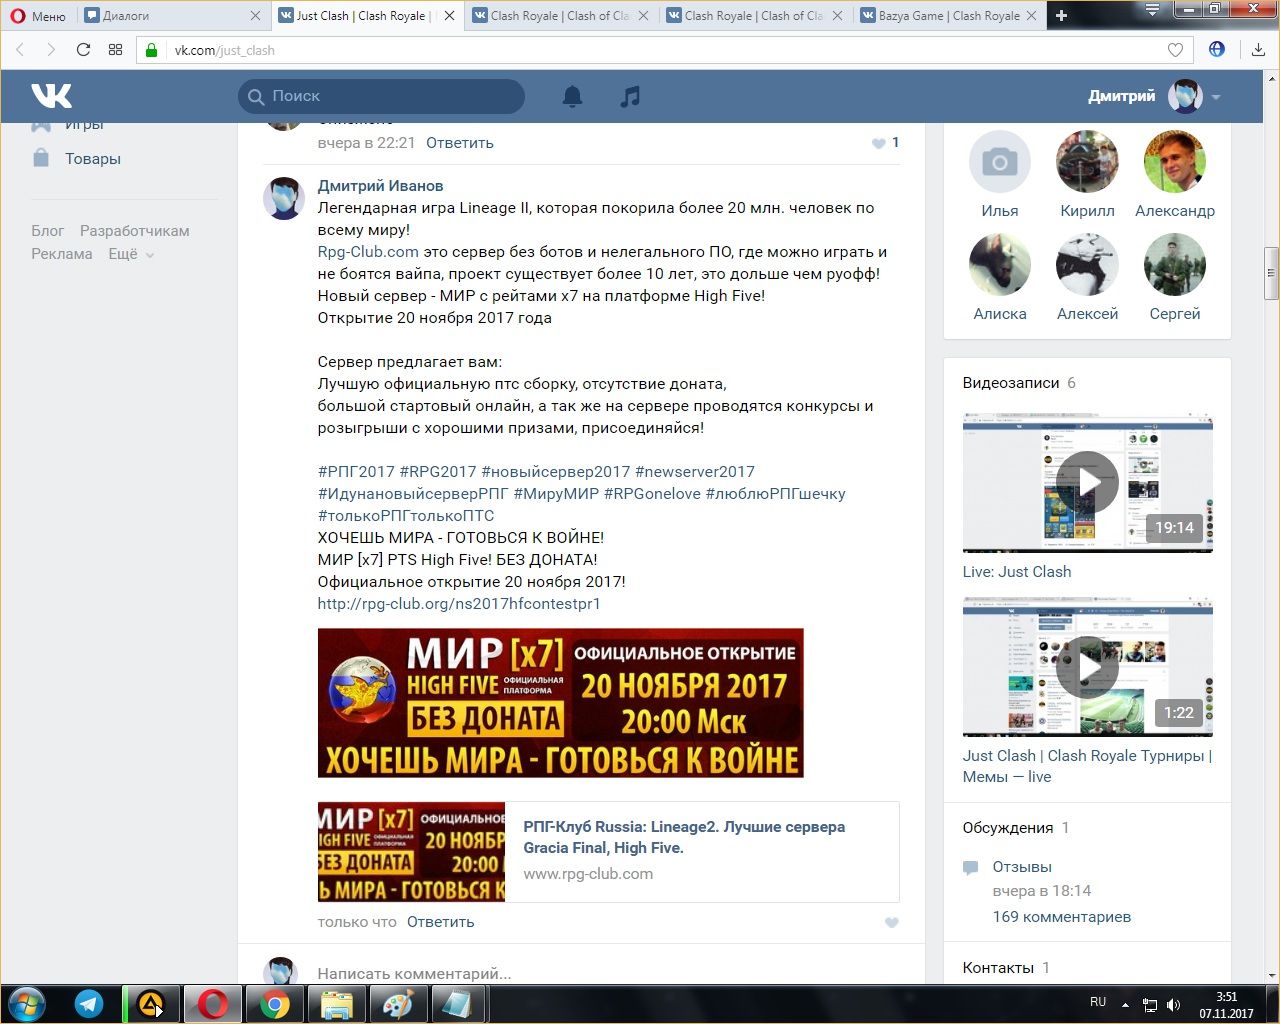Open Дмитрий Иванов's profile from comment name
1280x1024 pixels.
coord(380,185)
